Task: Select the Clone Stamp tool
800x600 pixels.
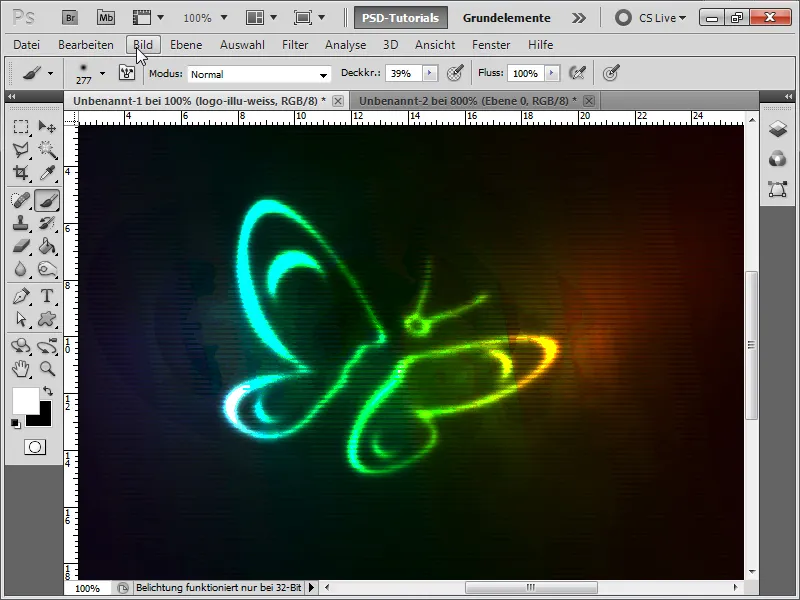Action: [x=21, y=223]
